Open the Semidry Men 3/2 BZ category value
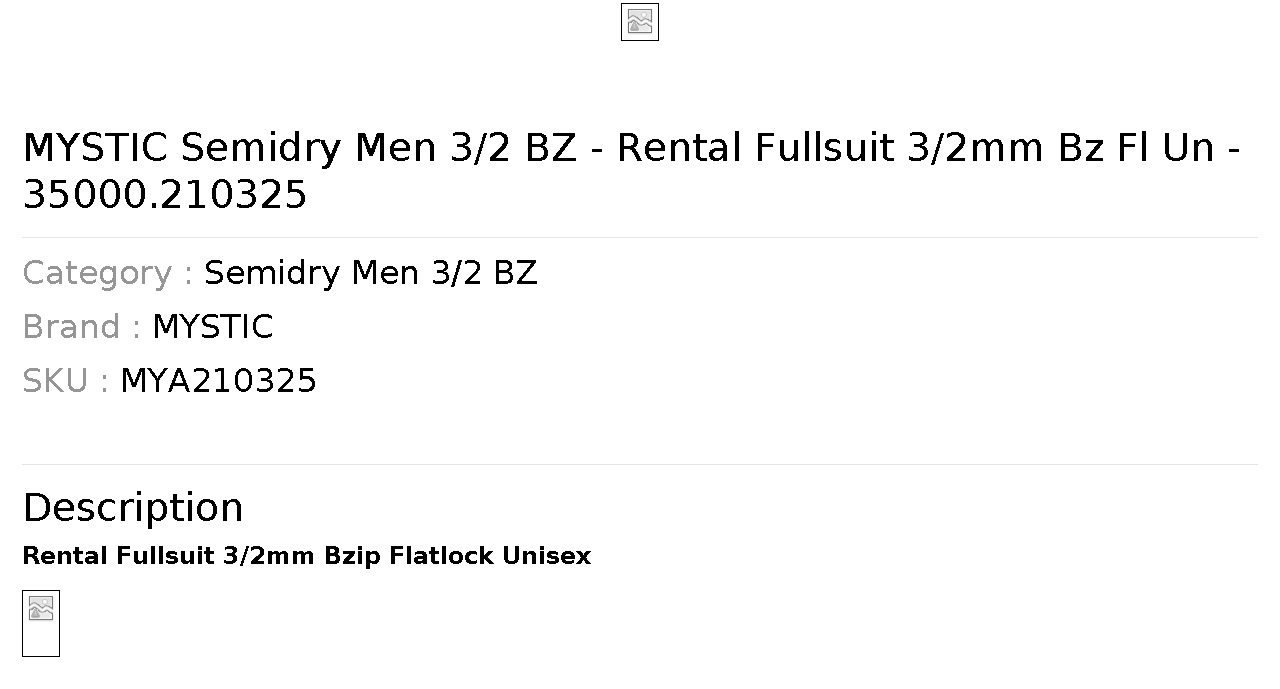Image resolution: width=1280 pixels, height=689 pixels. coord(371,273)
